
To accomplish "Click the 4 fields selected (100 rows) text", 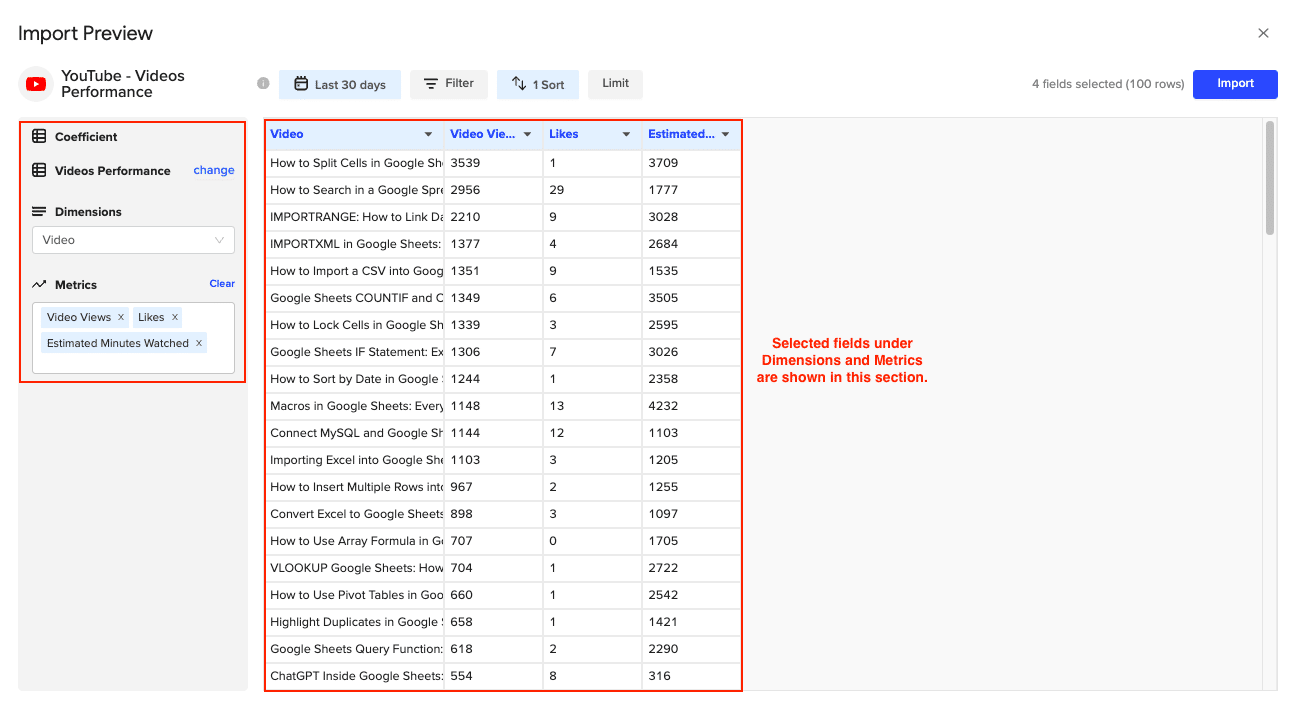I will coord(1108,84).
